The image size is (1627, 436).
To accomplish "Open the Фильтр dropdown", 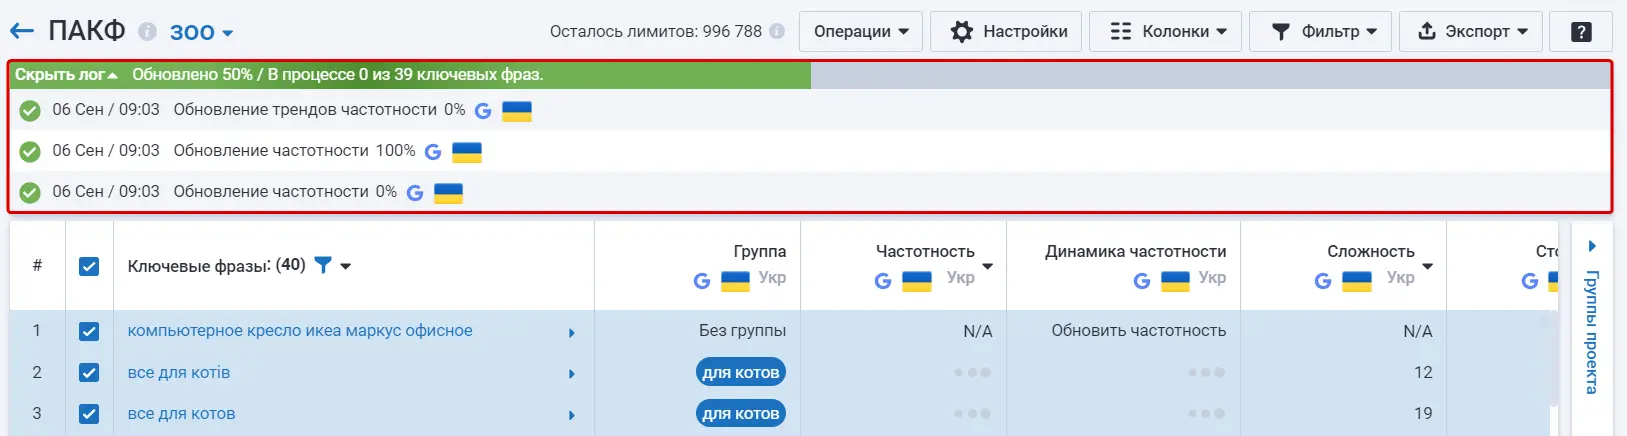I will point(1320,32).
